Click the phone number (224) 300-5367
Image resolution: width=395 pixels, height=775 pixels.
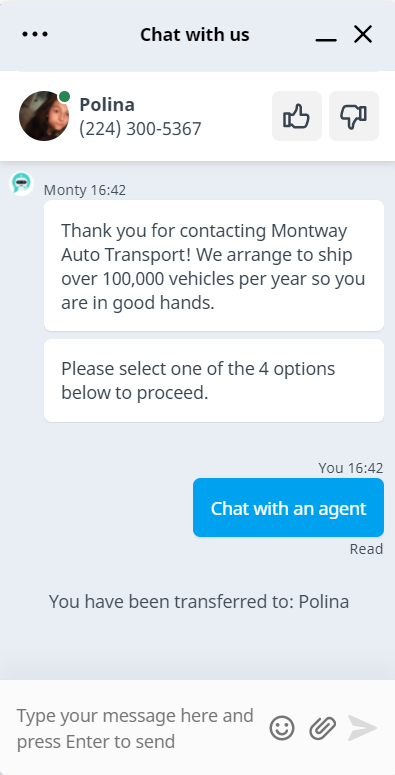click(140, 129)
